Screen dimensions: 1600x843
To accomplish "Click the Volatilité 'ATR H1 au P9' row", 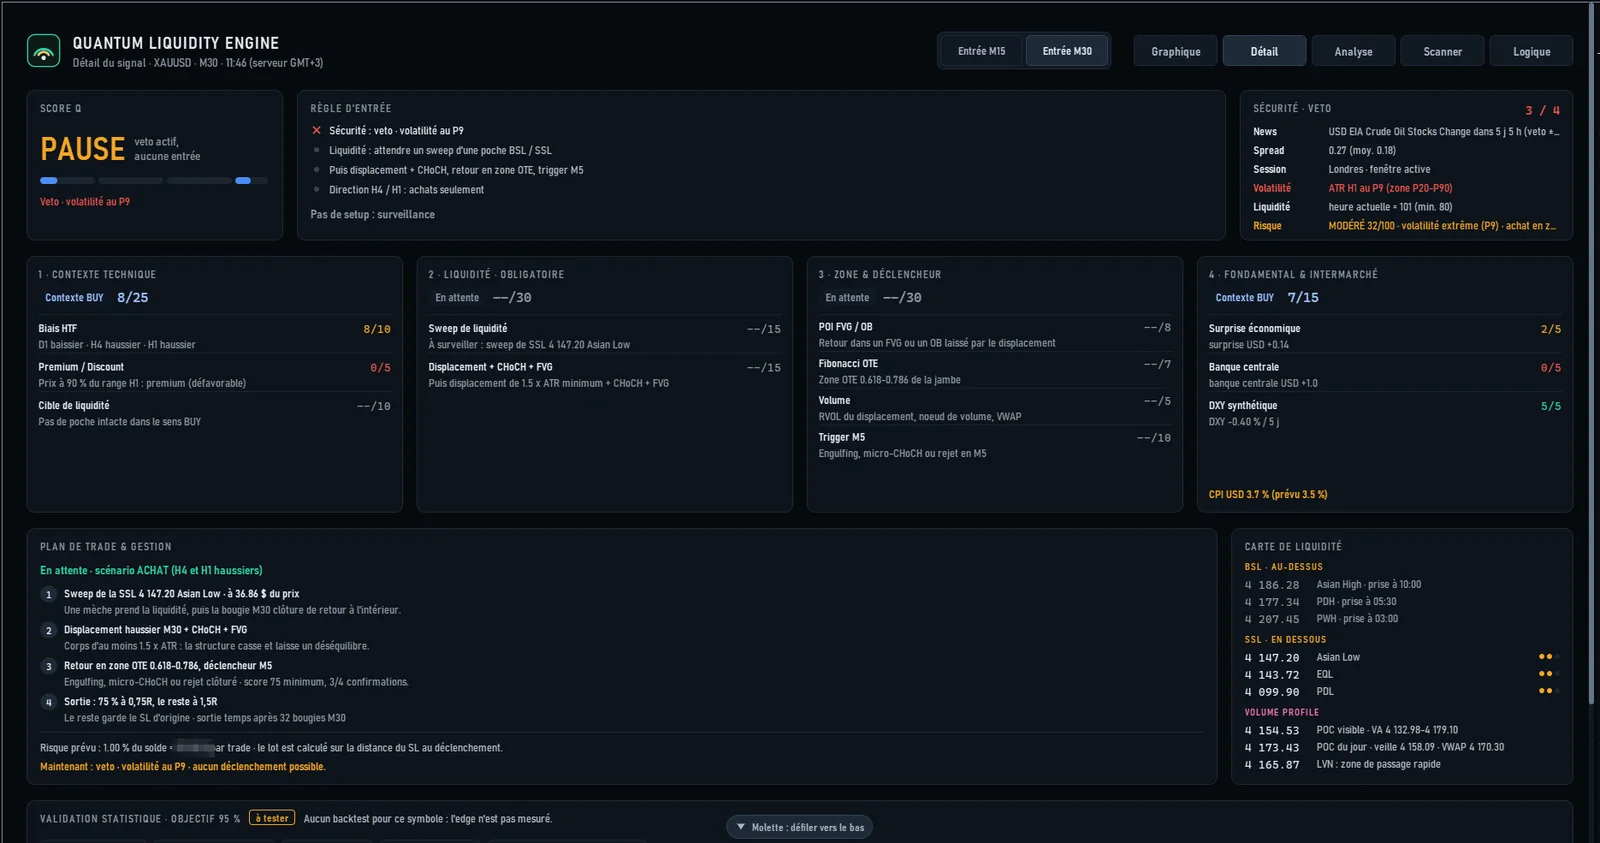I will click(x=1406, y=188).
